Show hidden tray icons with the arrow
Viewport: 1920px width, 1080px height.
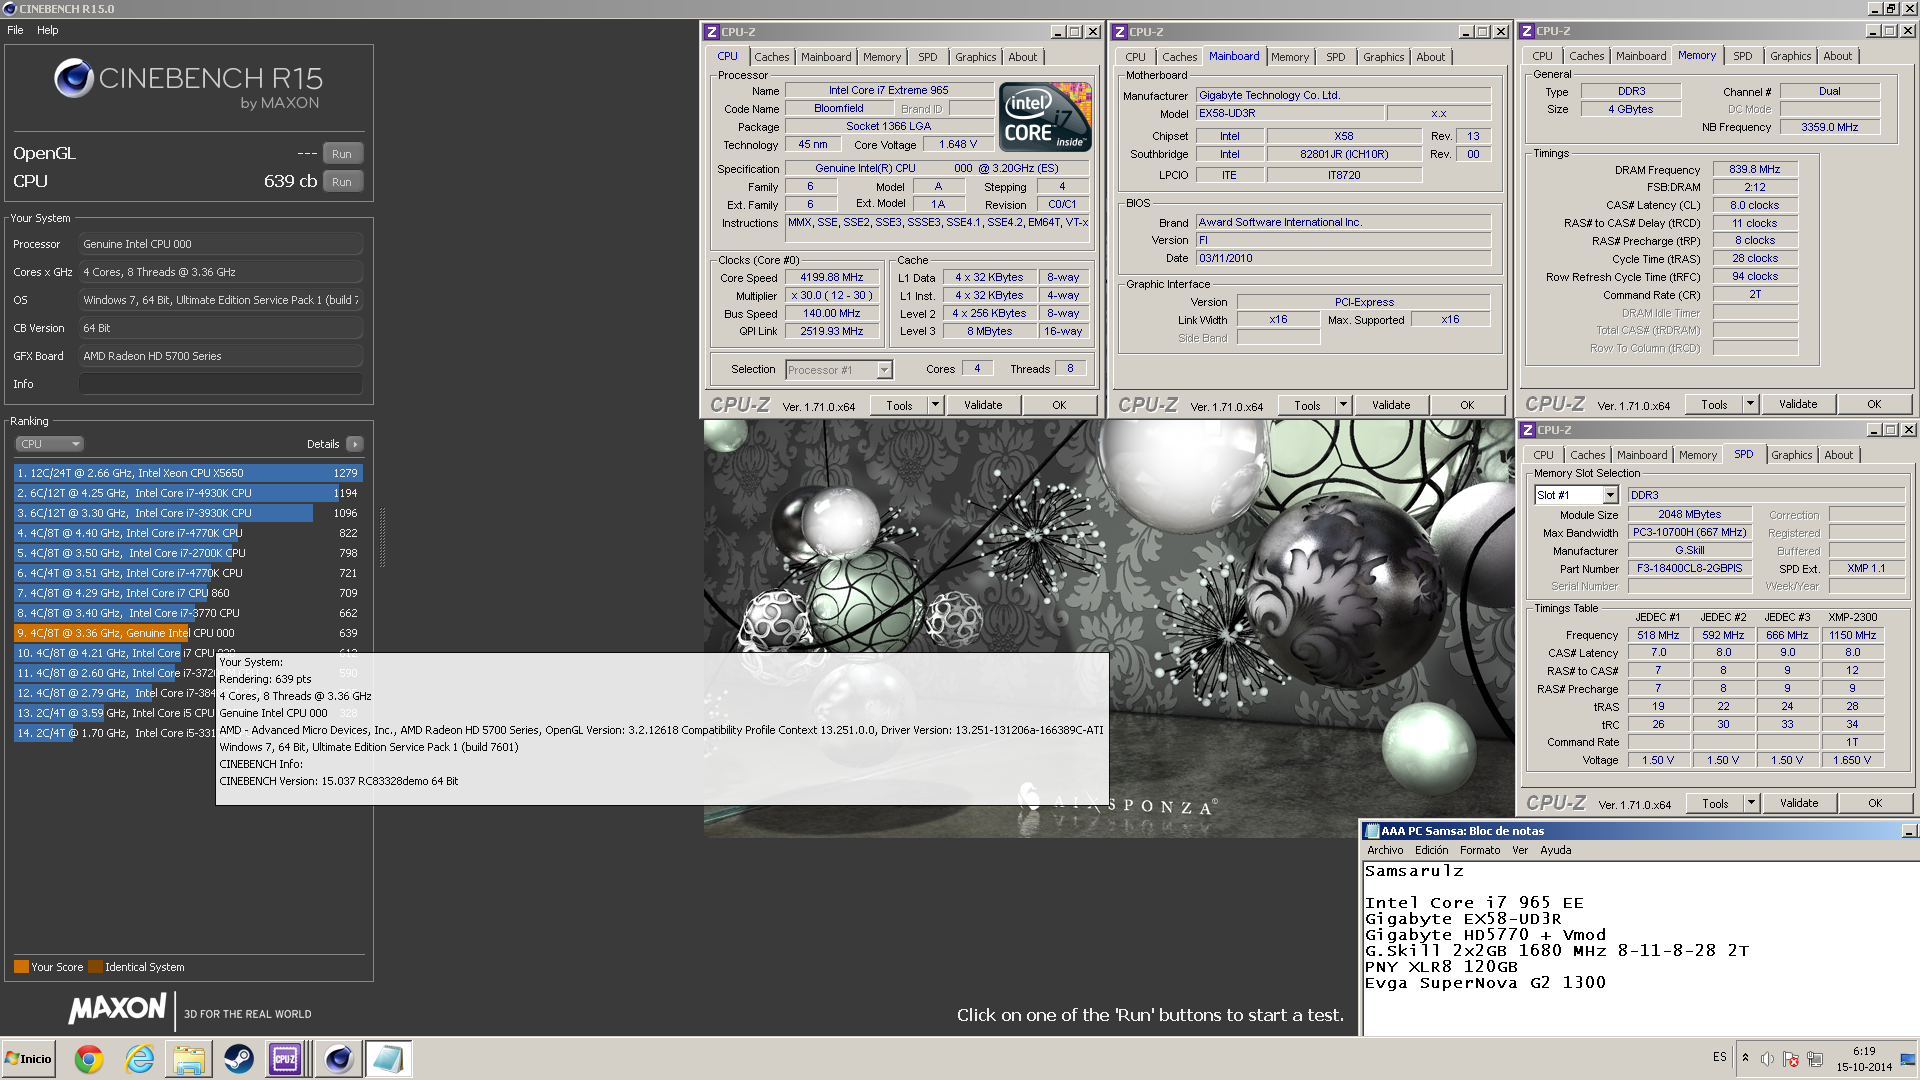1745,1058
